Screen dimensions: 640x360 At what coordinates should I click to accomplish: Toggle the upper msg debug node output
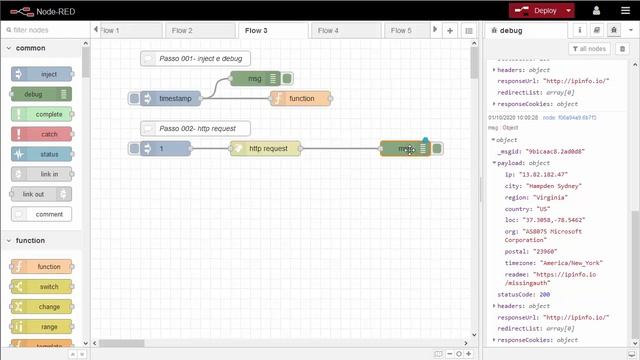pos(287,78)
